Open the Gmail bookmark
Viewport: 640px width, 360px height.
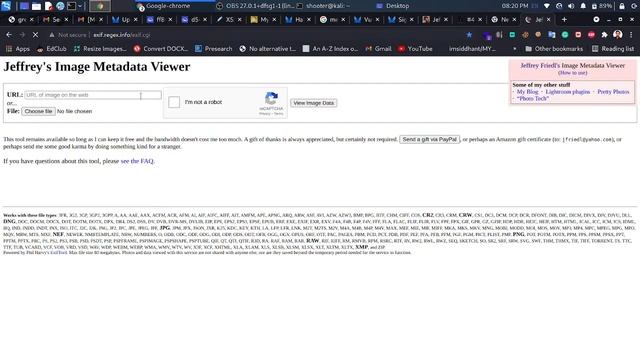coord(378,49)
